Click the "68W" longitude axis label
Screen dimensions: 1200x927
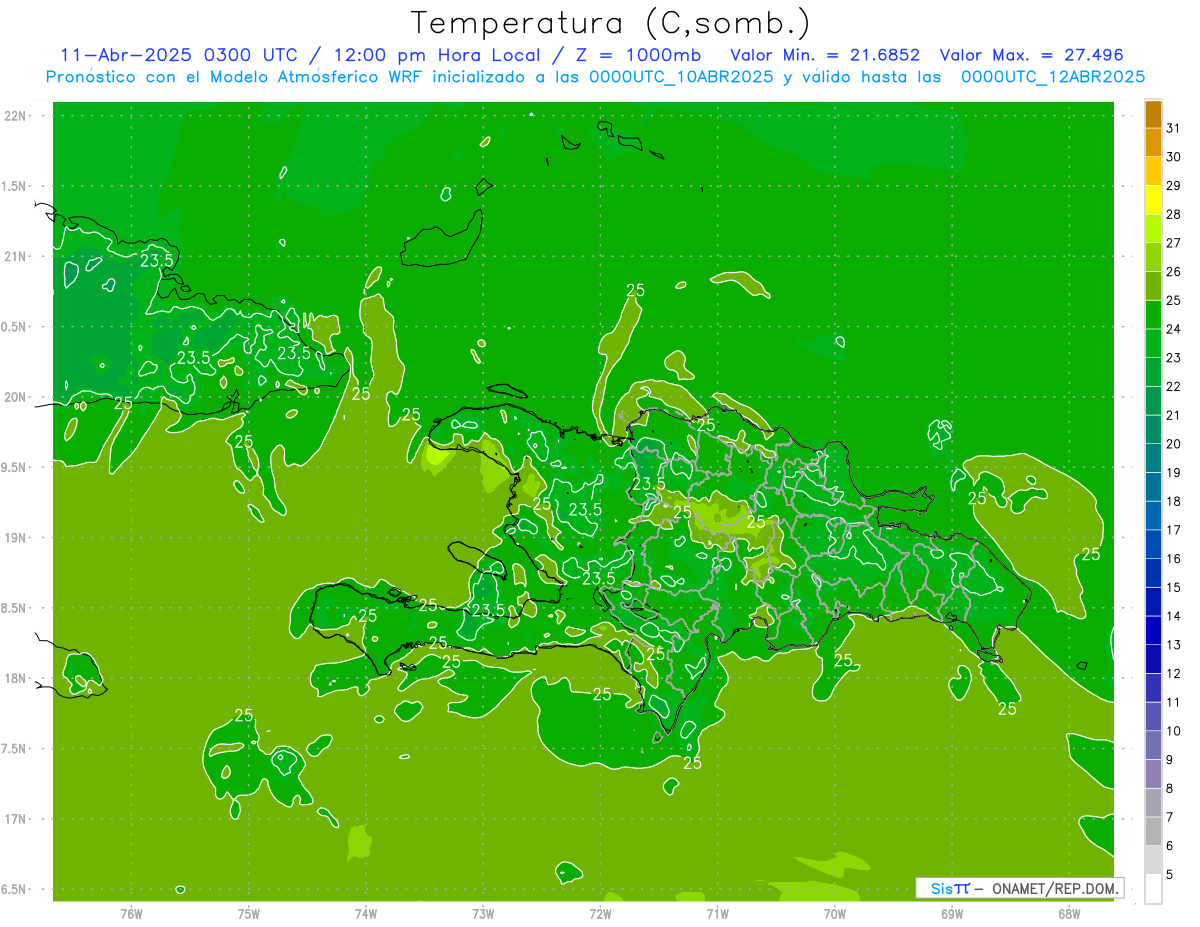(x=1069, y=914)
